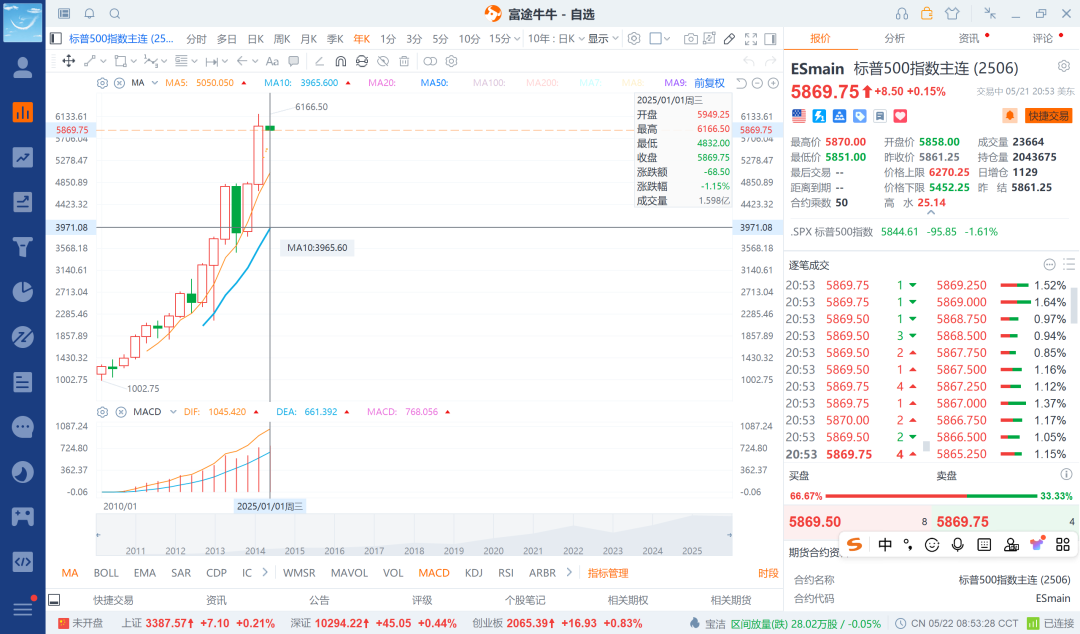Open .SPX 标普500指数 quote row
Viewport: 1080px width, 634px height.
[x=931, y=232]
